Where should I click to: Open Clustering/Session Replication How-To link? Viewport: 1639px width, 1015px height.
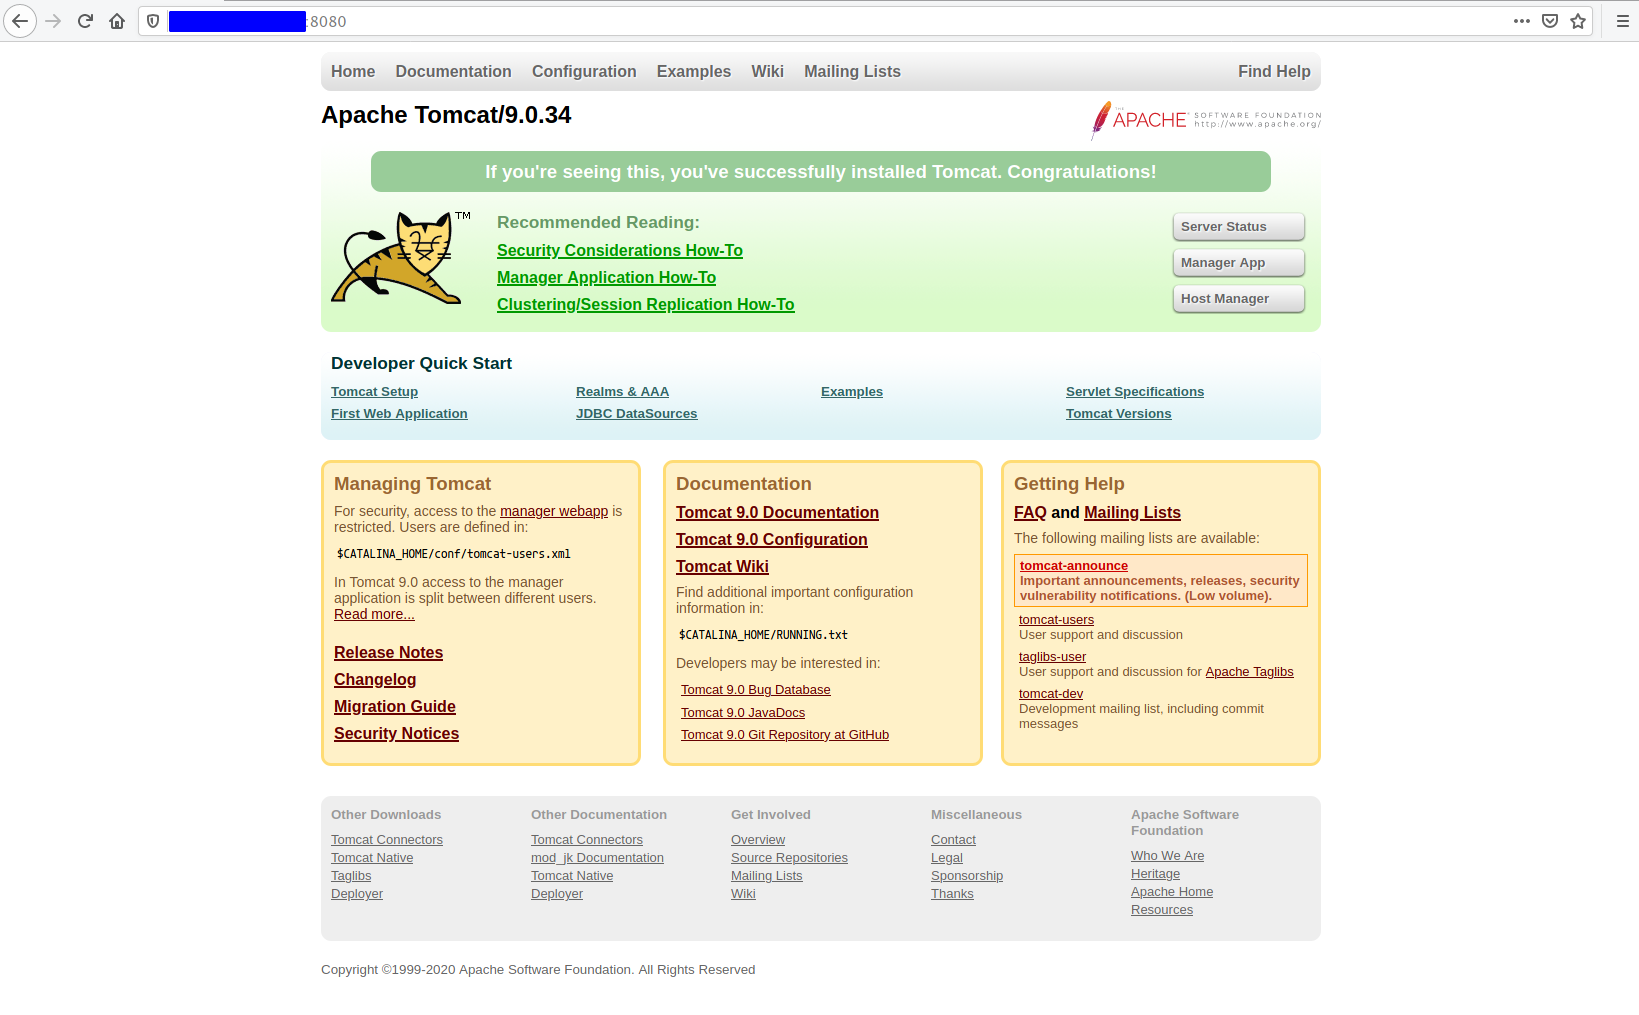pyautogui.click(x=646, y=305)
